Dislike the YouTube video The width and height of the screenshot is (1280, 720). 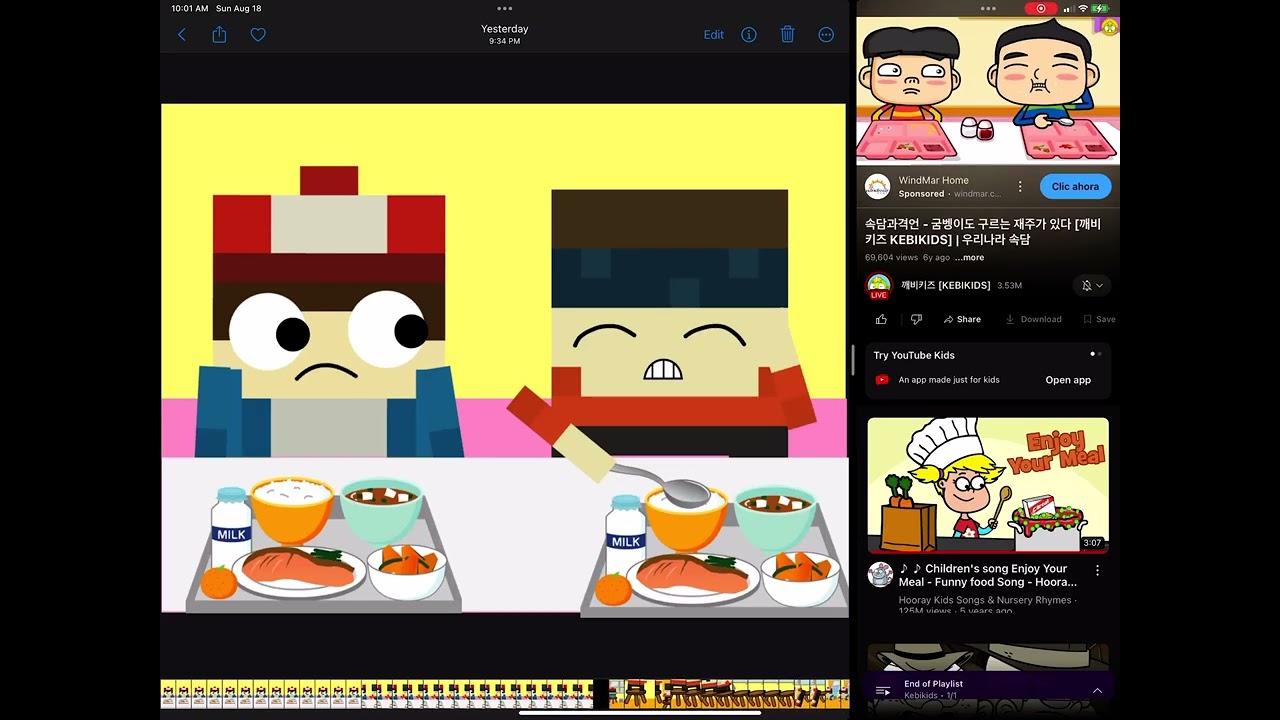pos(916,320)
